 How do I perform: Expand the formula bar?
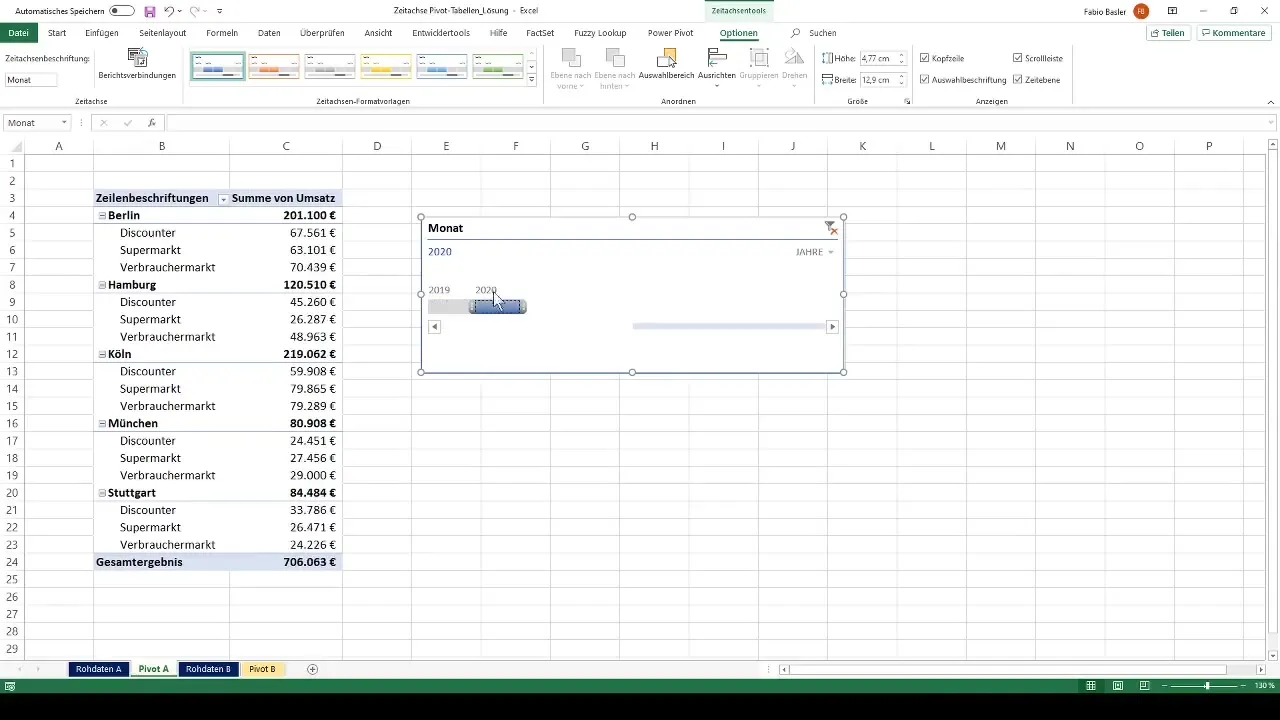click(1271, 123)
